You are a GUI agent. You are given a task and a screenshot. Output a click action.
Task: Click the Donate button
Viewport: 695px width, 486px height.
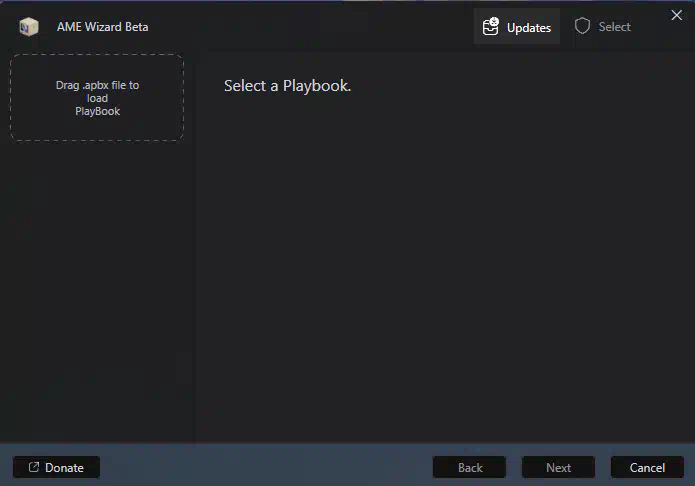tap(56, 467)
